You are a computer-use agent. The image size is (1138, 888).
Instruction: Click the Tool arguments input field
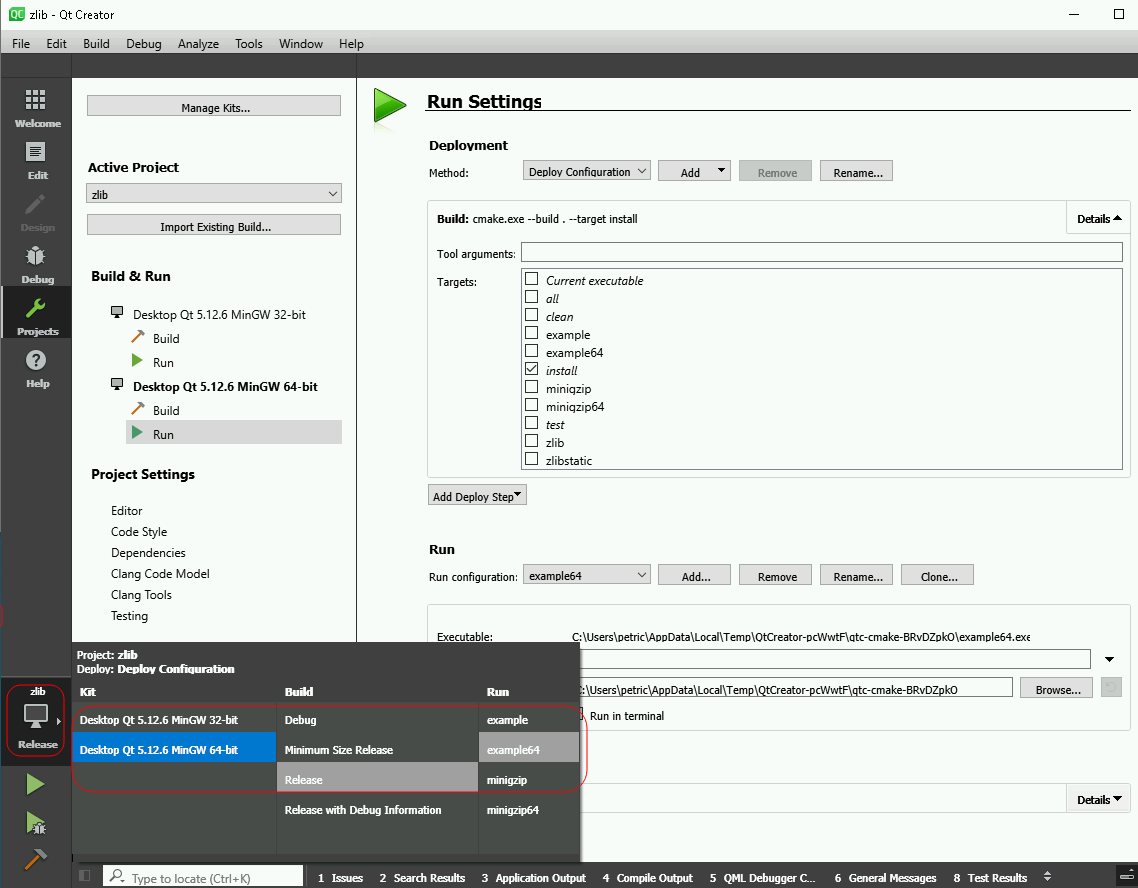pyautogui.click(x=822, y=252)
